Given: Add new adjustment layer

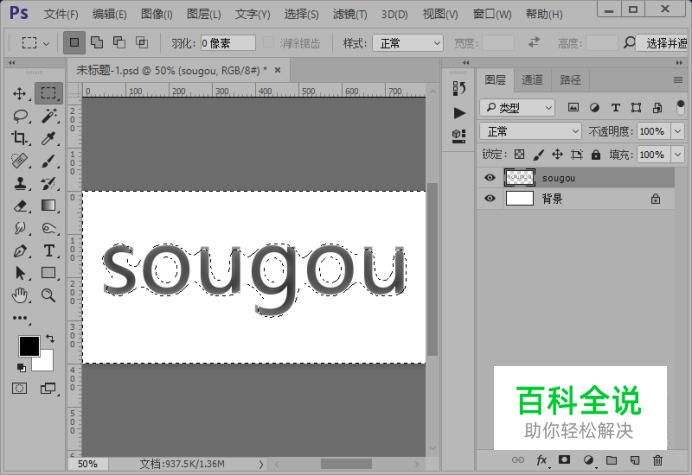Looking at the screenshot, I should point(588,460).
